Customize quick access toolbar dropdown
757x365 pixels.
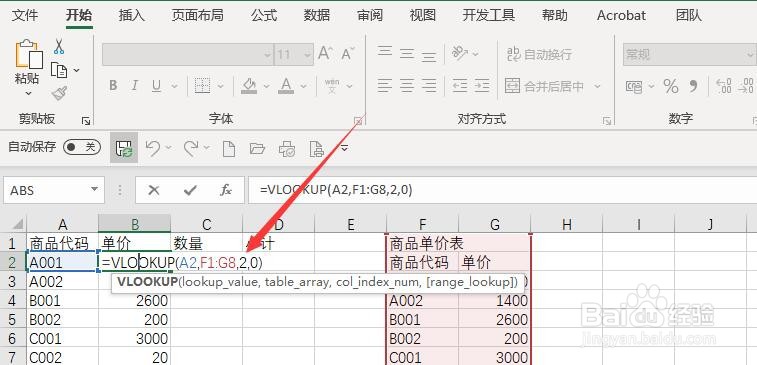point(344,148)
